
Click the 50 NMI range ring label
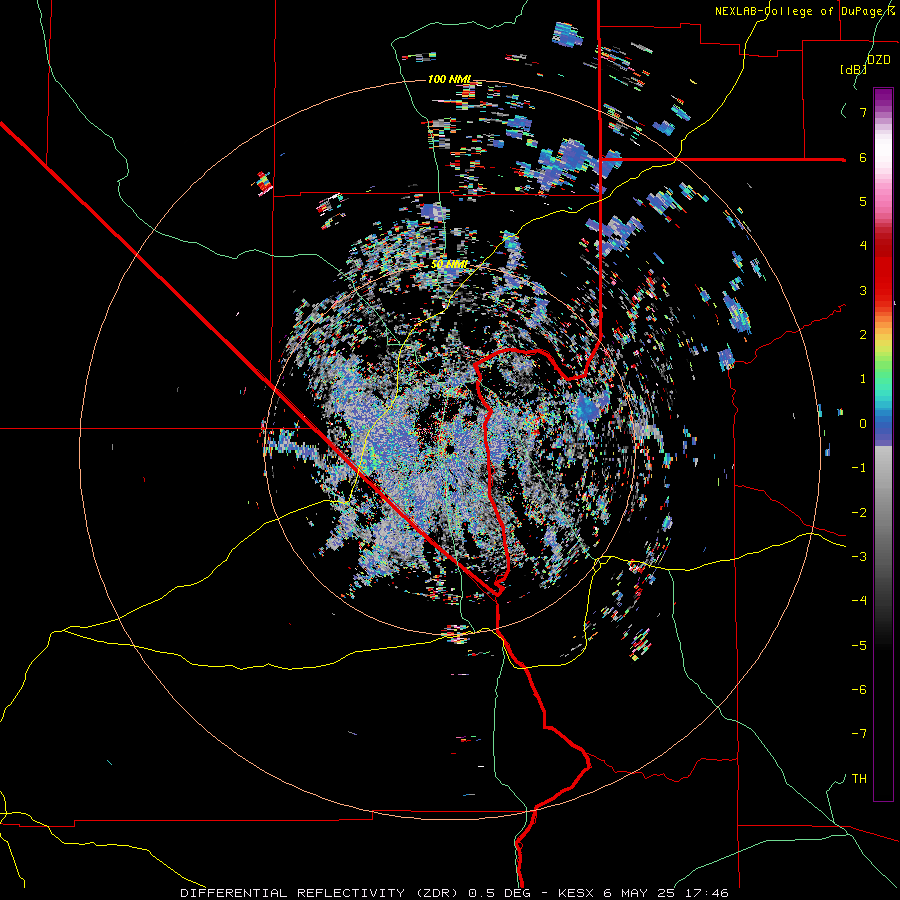click(x=449, y=265)
